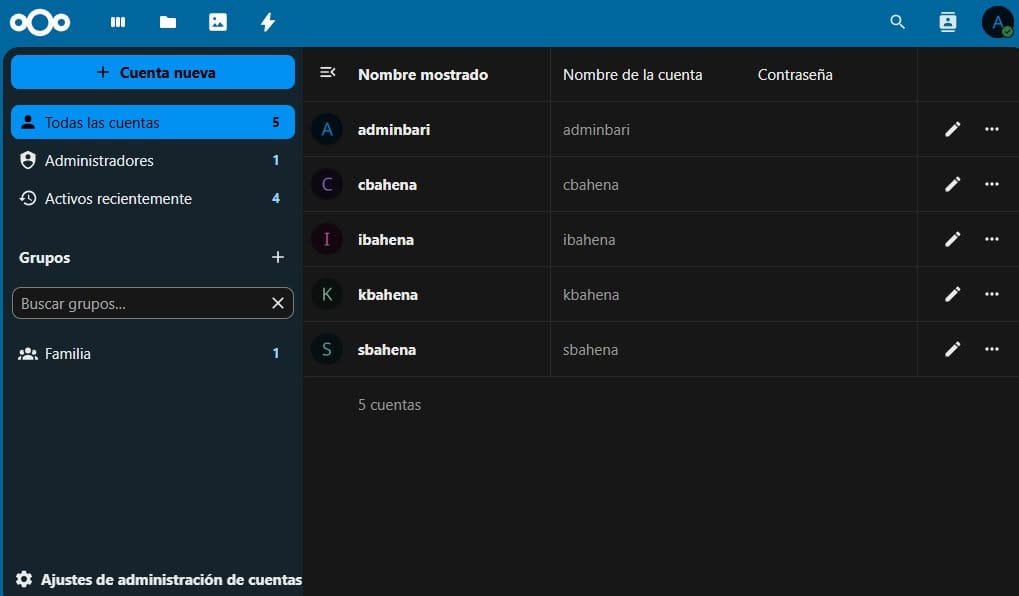Click the grey adminbari account name

point(596,129)
